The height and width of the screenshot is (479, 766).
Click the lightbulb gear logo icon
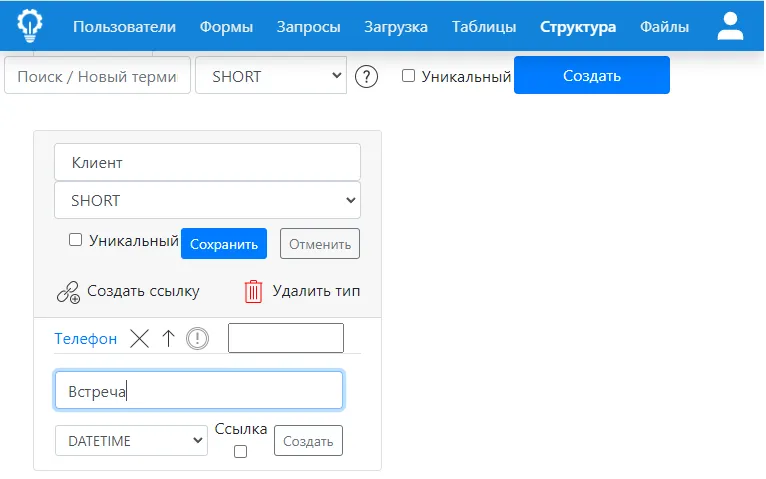30,26
